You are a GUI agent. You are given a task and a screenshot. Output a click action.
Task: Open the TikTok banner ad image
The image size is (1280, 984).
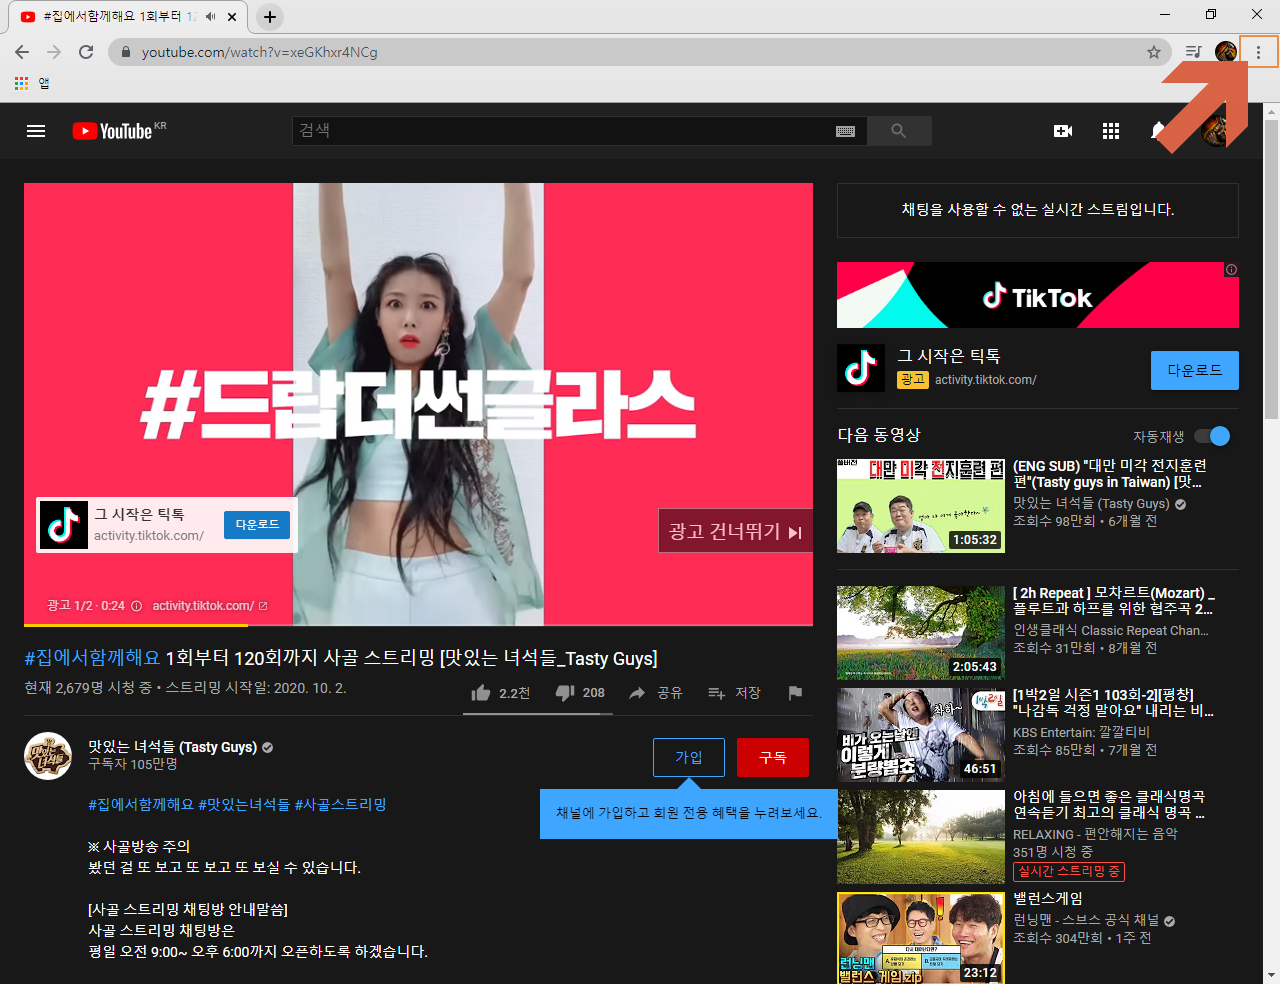point(1038,295)
